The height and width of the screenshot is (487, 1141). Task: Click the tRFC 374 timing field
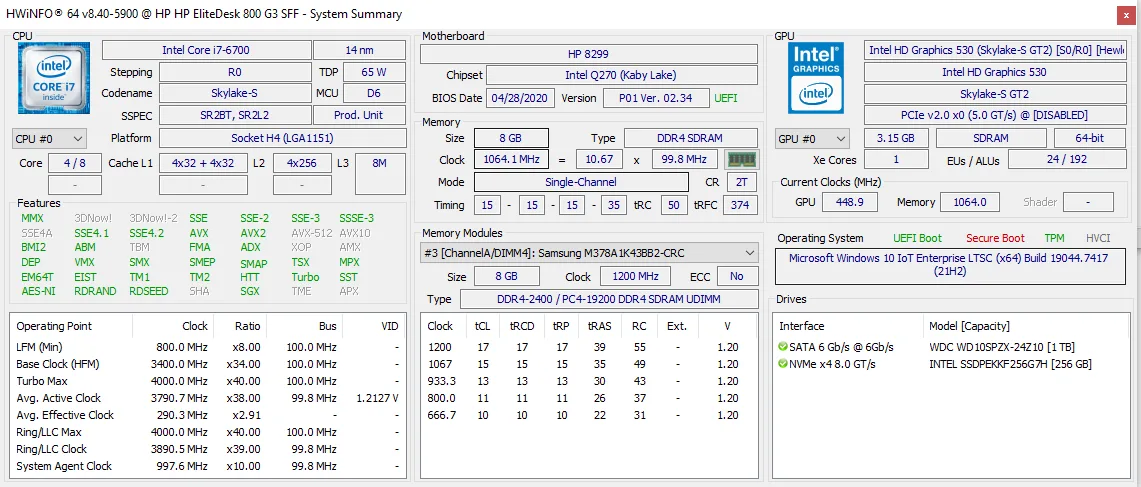pyautogui.click(x=740, y=205)
